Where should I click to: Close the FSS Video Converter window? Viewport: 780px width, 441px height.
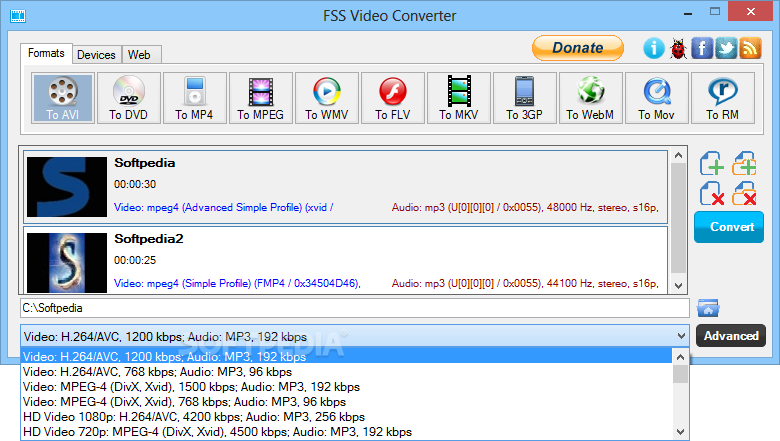click(751, 11)
